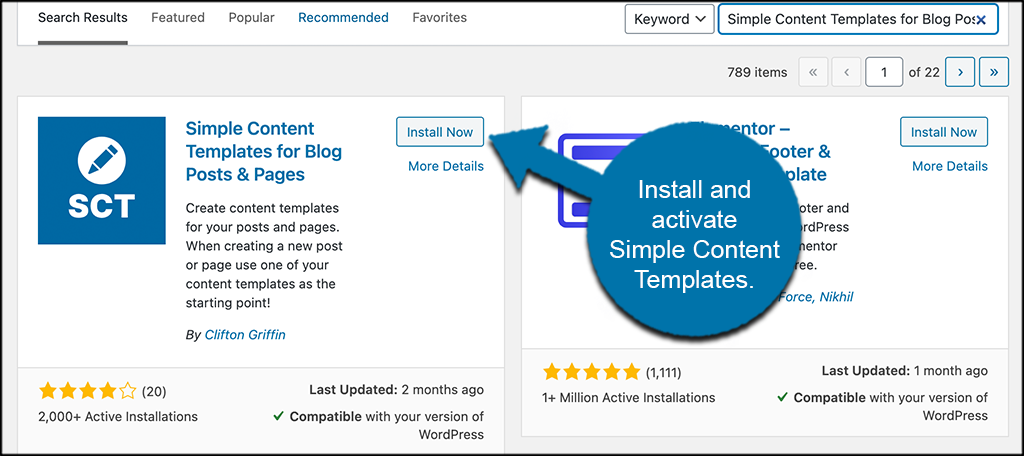1024x456 pixels.
Task: Open author Clifton Griffin link
Action: click(245, 334)
